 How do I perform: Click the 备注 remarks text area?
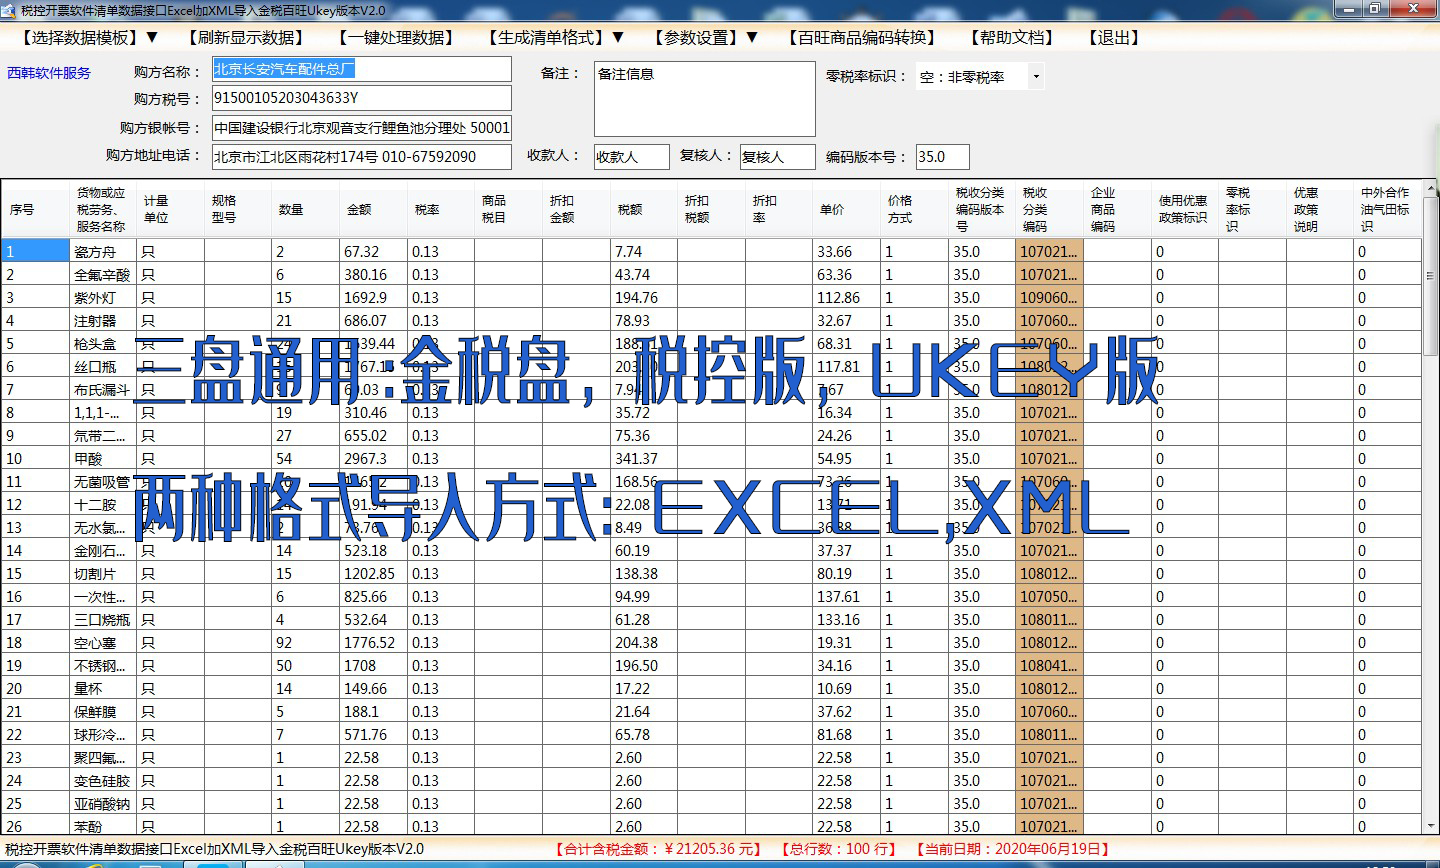pyautogui.click(x=703, y=97)
